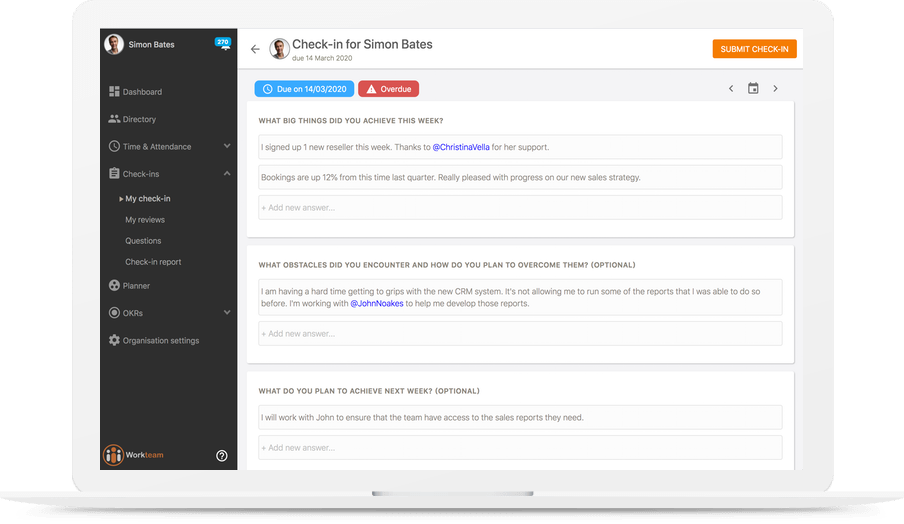
Task: Open Dashboard from the sidebar
Action: 142,92
